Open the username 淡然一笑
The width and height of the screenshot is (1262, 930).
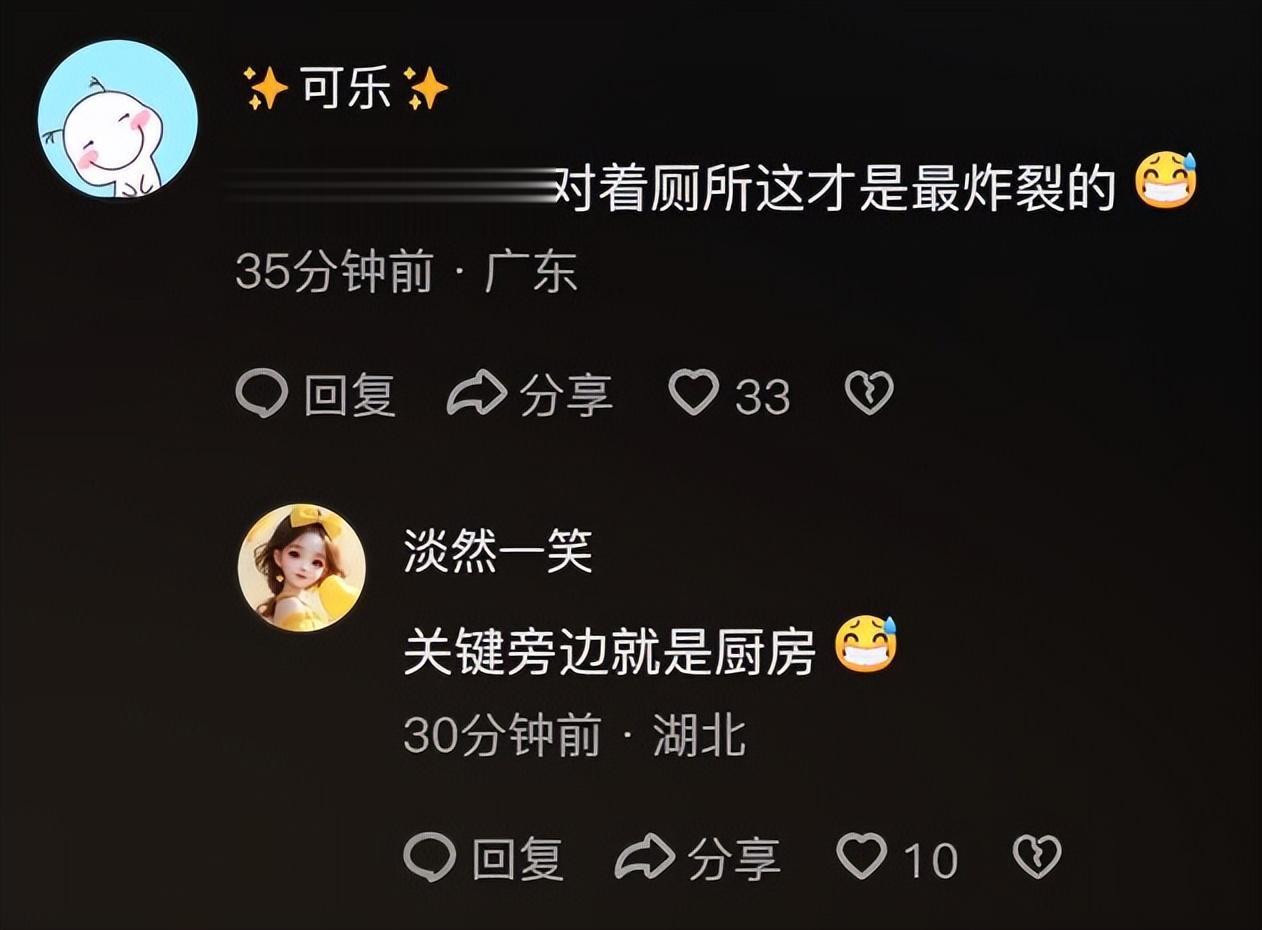click(498, 550)
